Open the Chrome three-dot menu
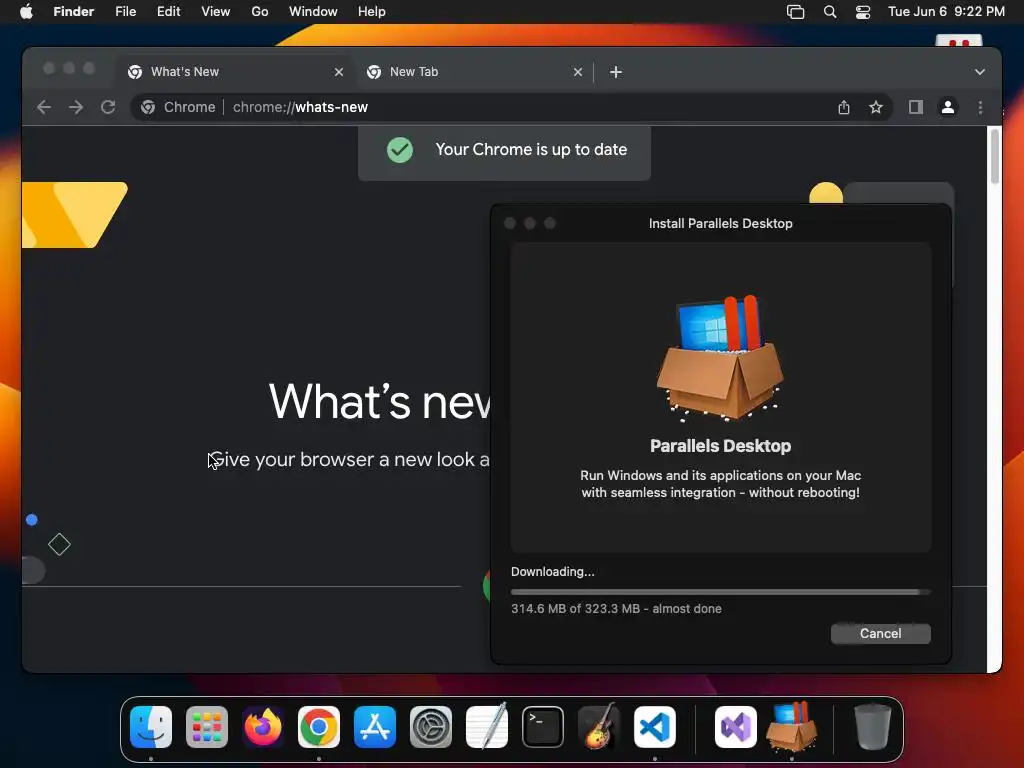Screen dimensions: 1024x768 tap(980, 107)
